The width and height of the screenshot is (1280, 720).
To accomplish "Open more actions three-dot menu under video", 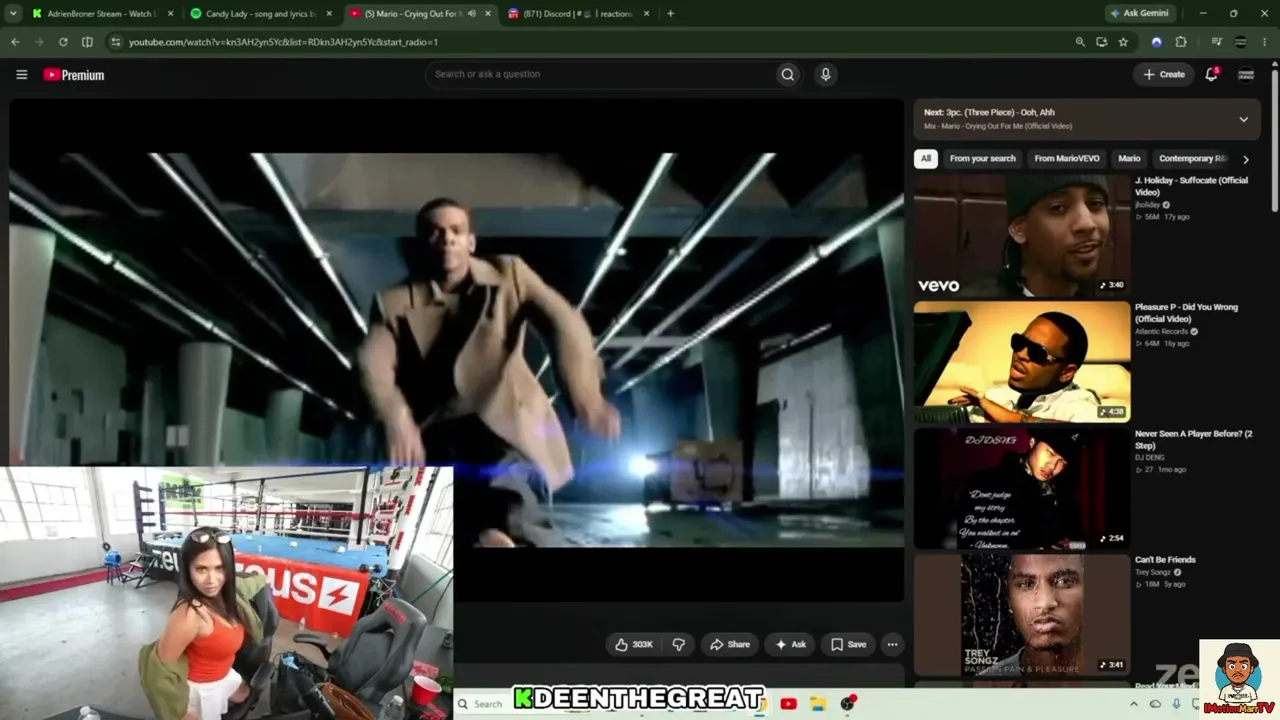I will [892, 644].
